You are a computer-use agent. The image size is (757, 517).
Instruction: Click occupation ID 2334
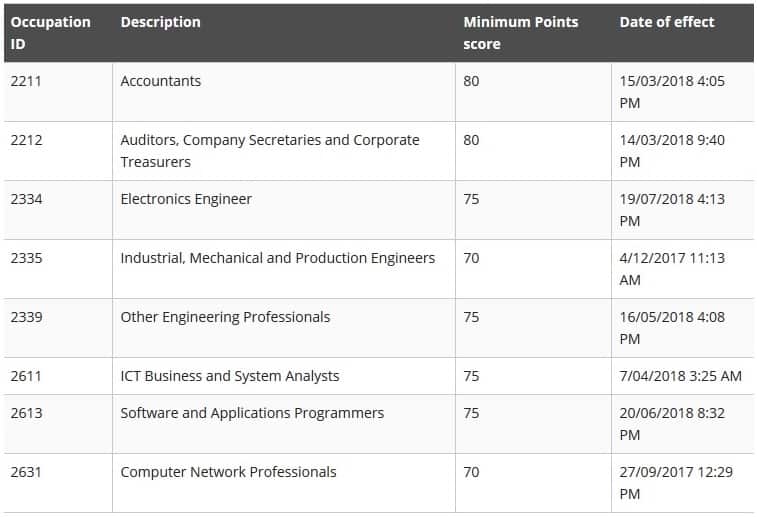click(x=26, y=199)
